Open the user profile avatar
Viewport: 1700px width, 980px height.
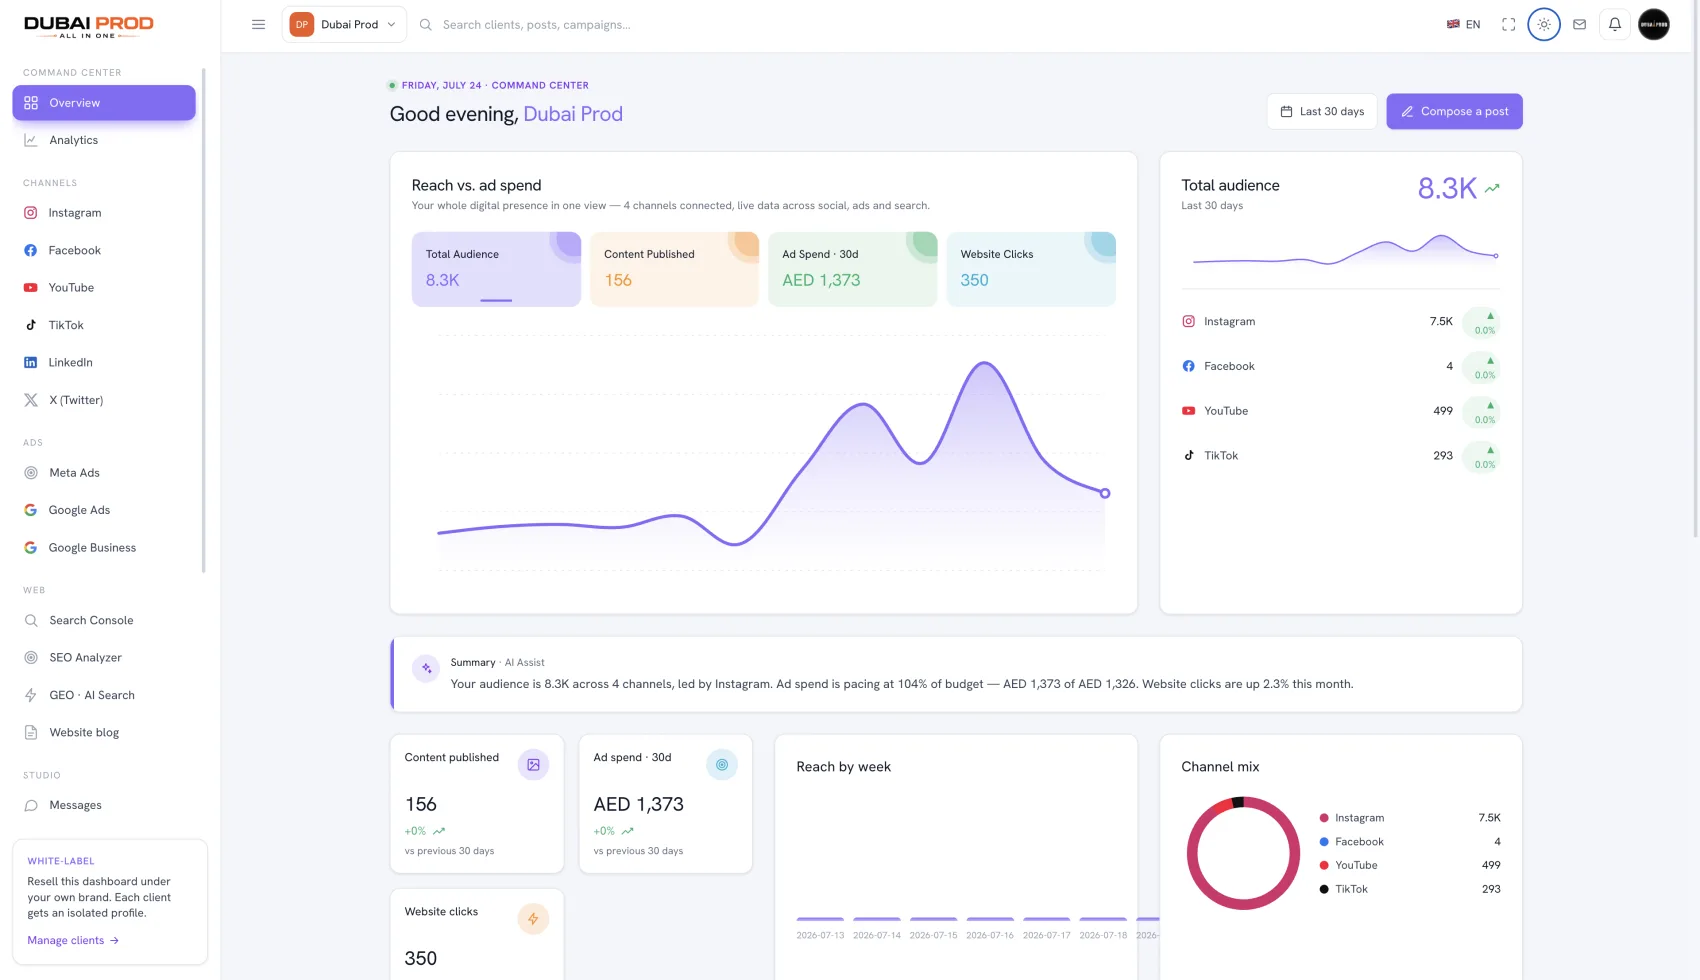click(x=1654, y=25)
